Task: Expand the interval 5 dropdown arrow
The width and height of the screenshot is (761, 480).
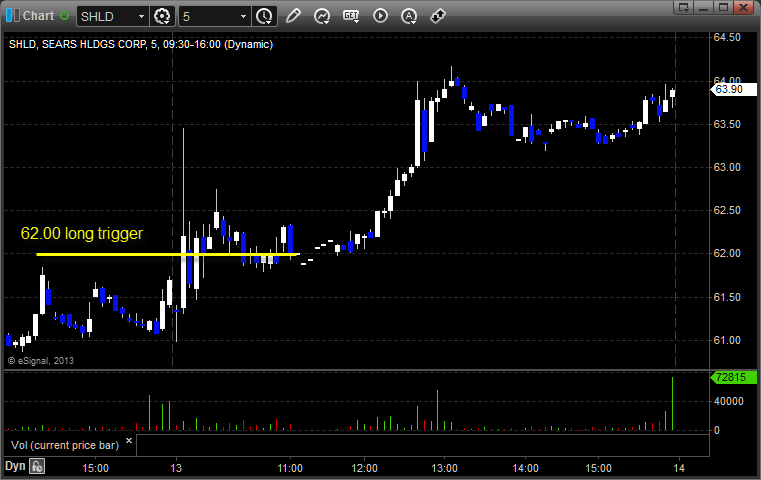Action: [244, 17]
